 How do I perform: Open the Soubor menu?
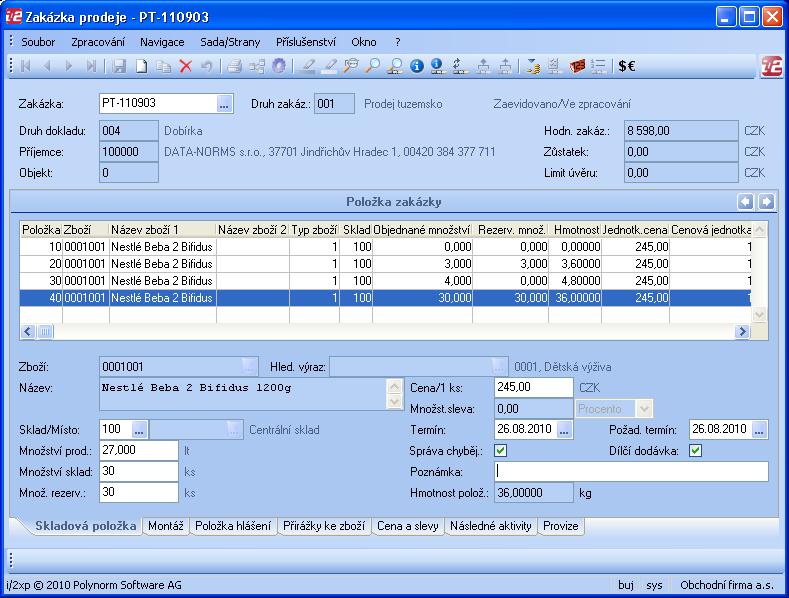(38, 42)
